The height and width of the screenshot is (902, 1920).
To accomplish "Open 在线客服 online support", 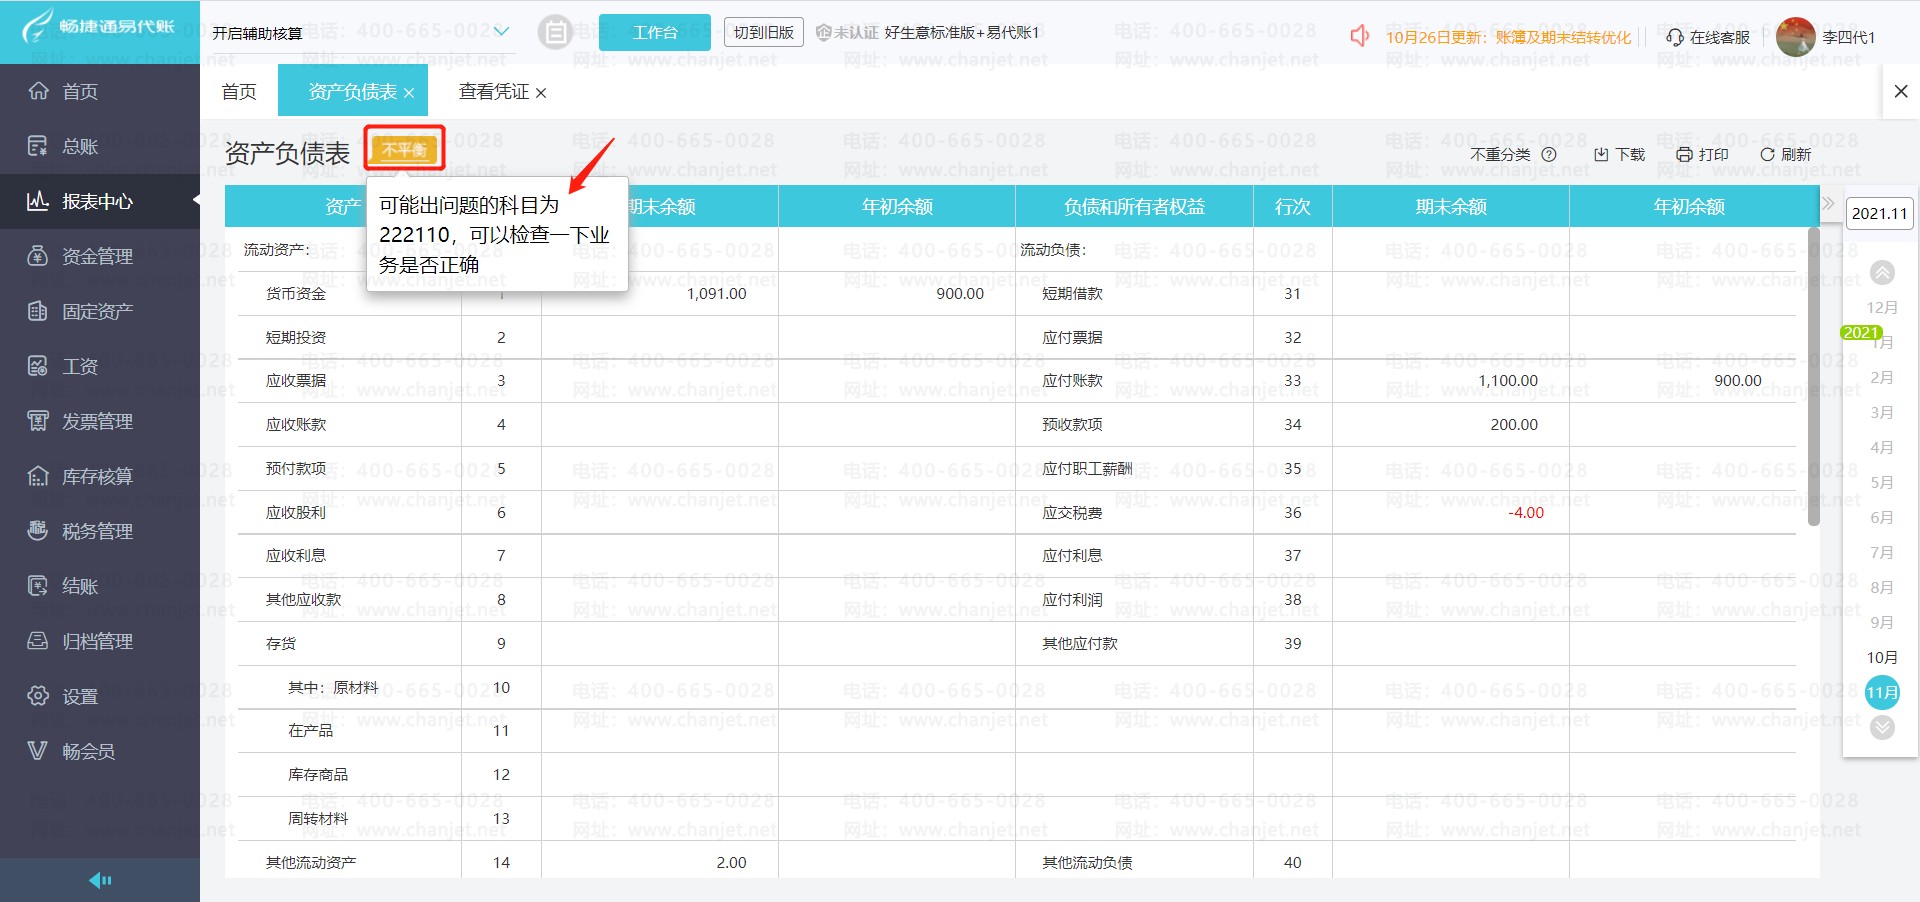I will coord(1708,37).
